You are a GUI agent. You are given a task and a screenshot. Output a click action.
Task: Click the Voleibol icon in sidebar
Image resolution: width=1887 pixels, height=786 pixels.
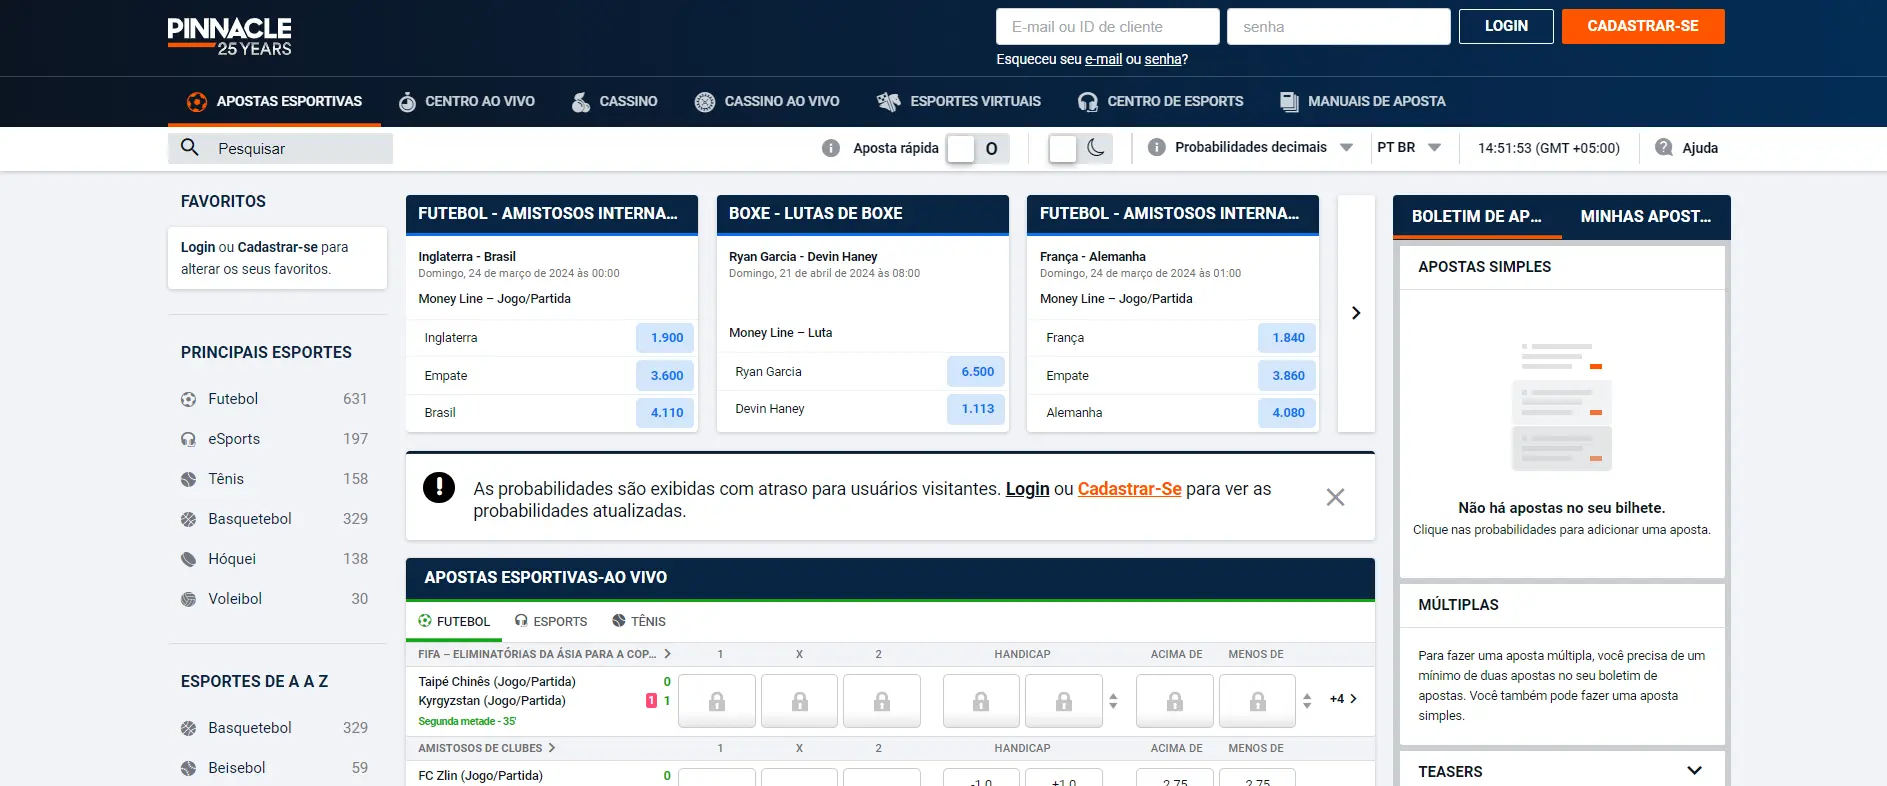pos(188,599)
